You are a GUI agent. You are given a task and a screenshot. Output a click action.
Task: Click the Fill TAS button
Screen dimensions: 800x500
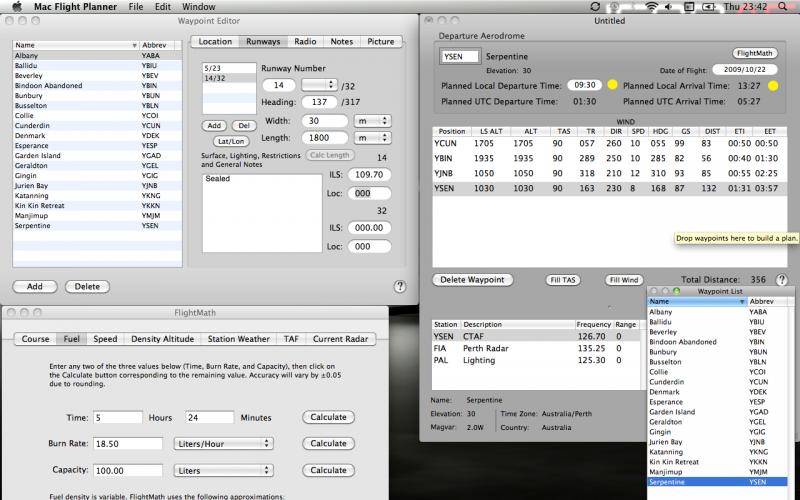(563, 280)
